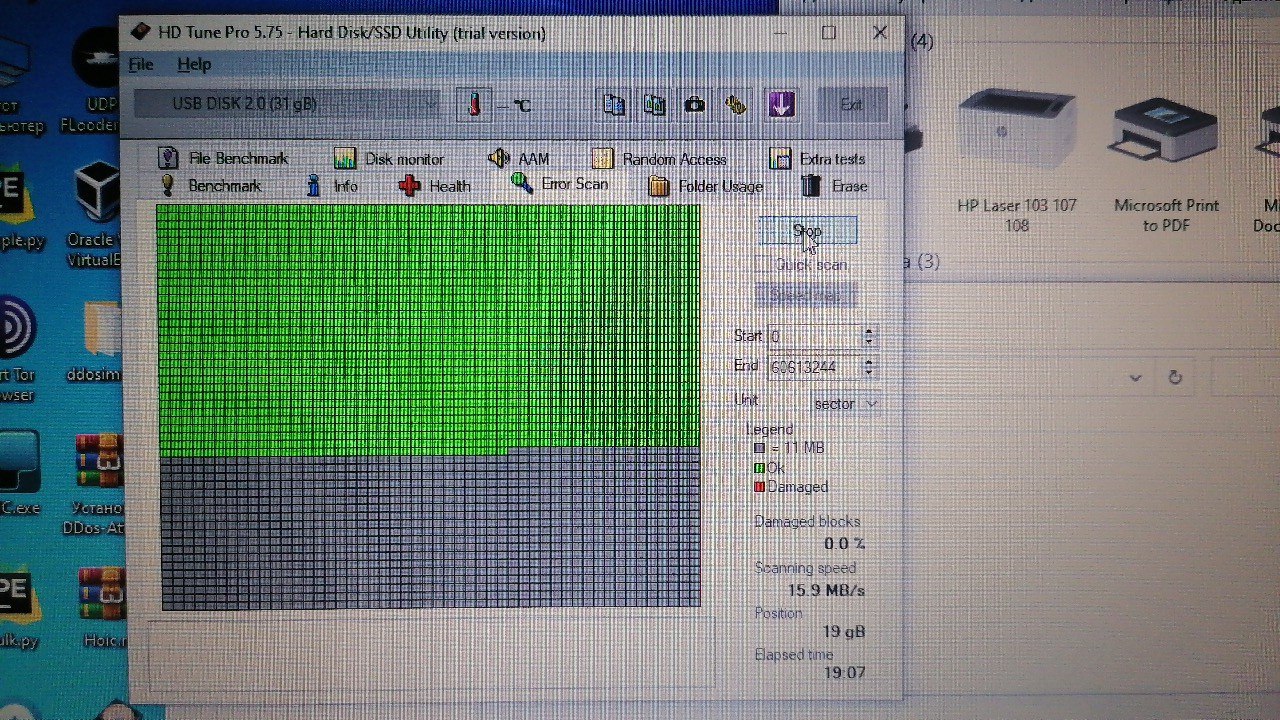
Task: Click refresh button in printers window
Action: (x=1175, y=377)
